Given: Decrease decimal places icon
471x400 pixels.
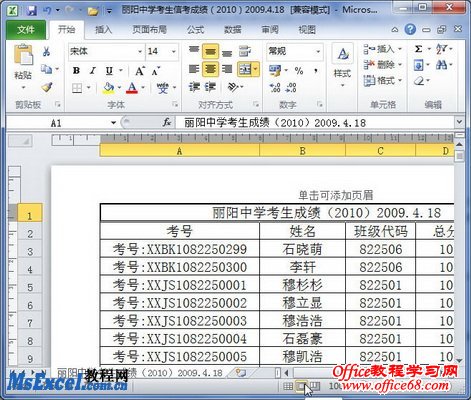Looking at the screenshot, I should point(291,88).
